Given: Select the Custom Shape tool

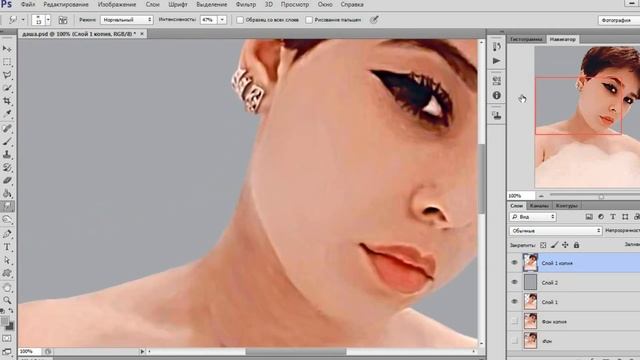Looking at the screenshot, I should [7, 273].
